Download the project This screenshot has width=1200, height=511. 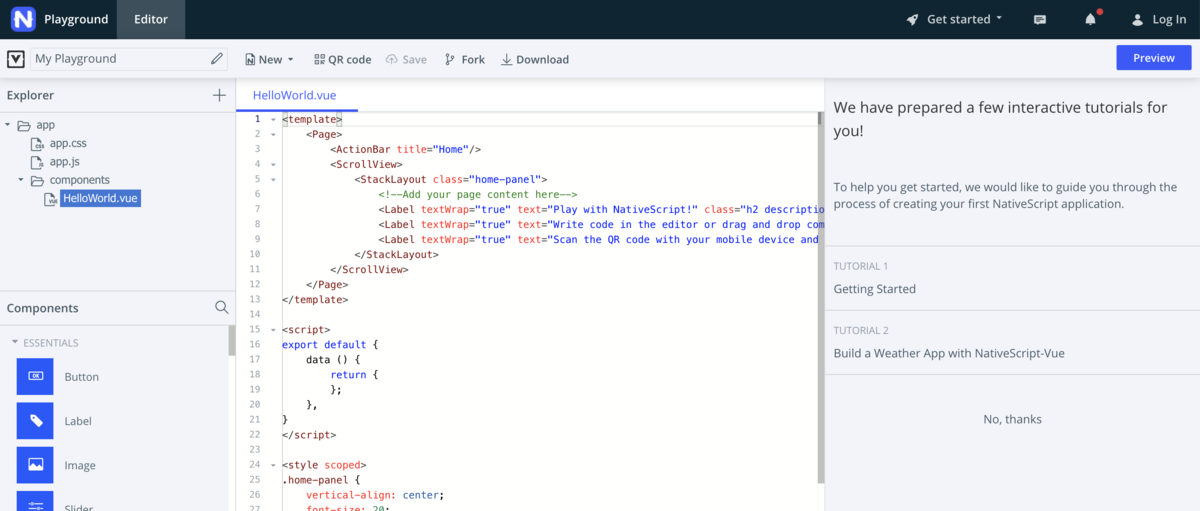tap(535, 59)
